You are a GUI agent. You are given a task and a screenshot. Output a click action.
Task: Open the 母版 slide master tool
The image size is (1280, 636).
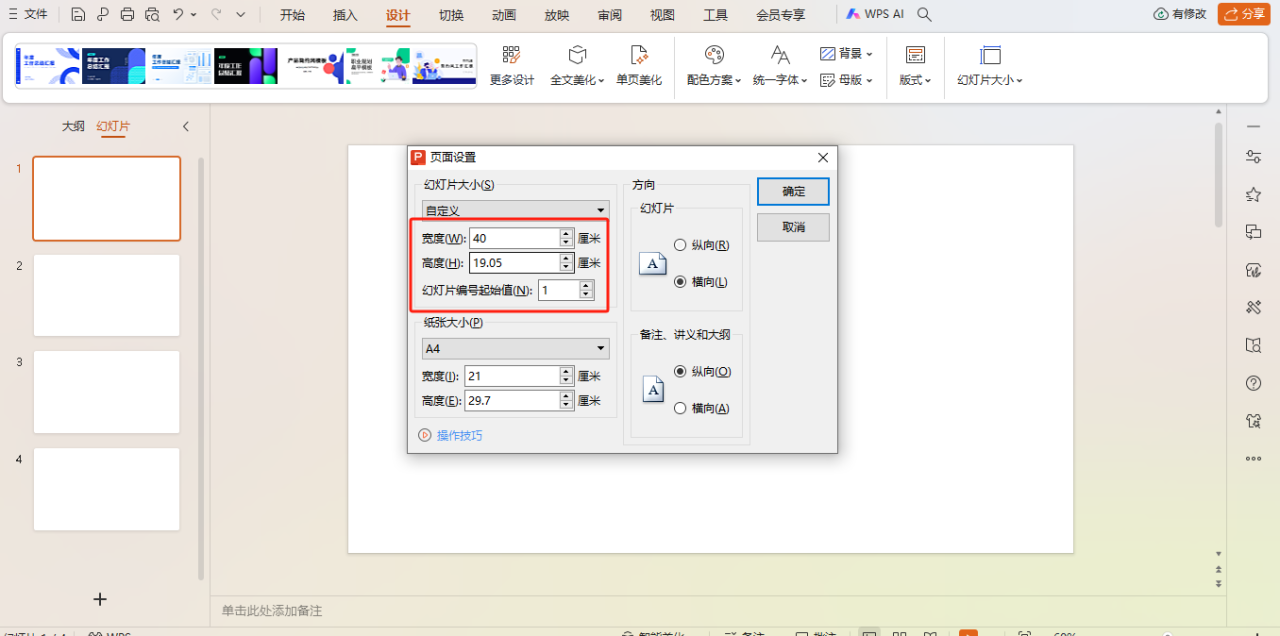845,79
